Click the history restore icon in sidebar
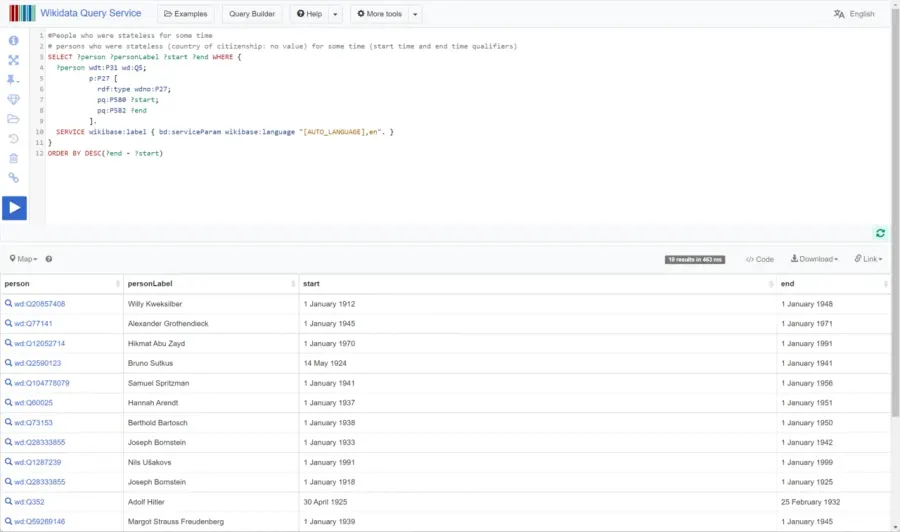This screenshot has height=532, width=900. tap(13, 138)
